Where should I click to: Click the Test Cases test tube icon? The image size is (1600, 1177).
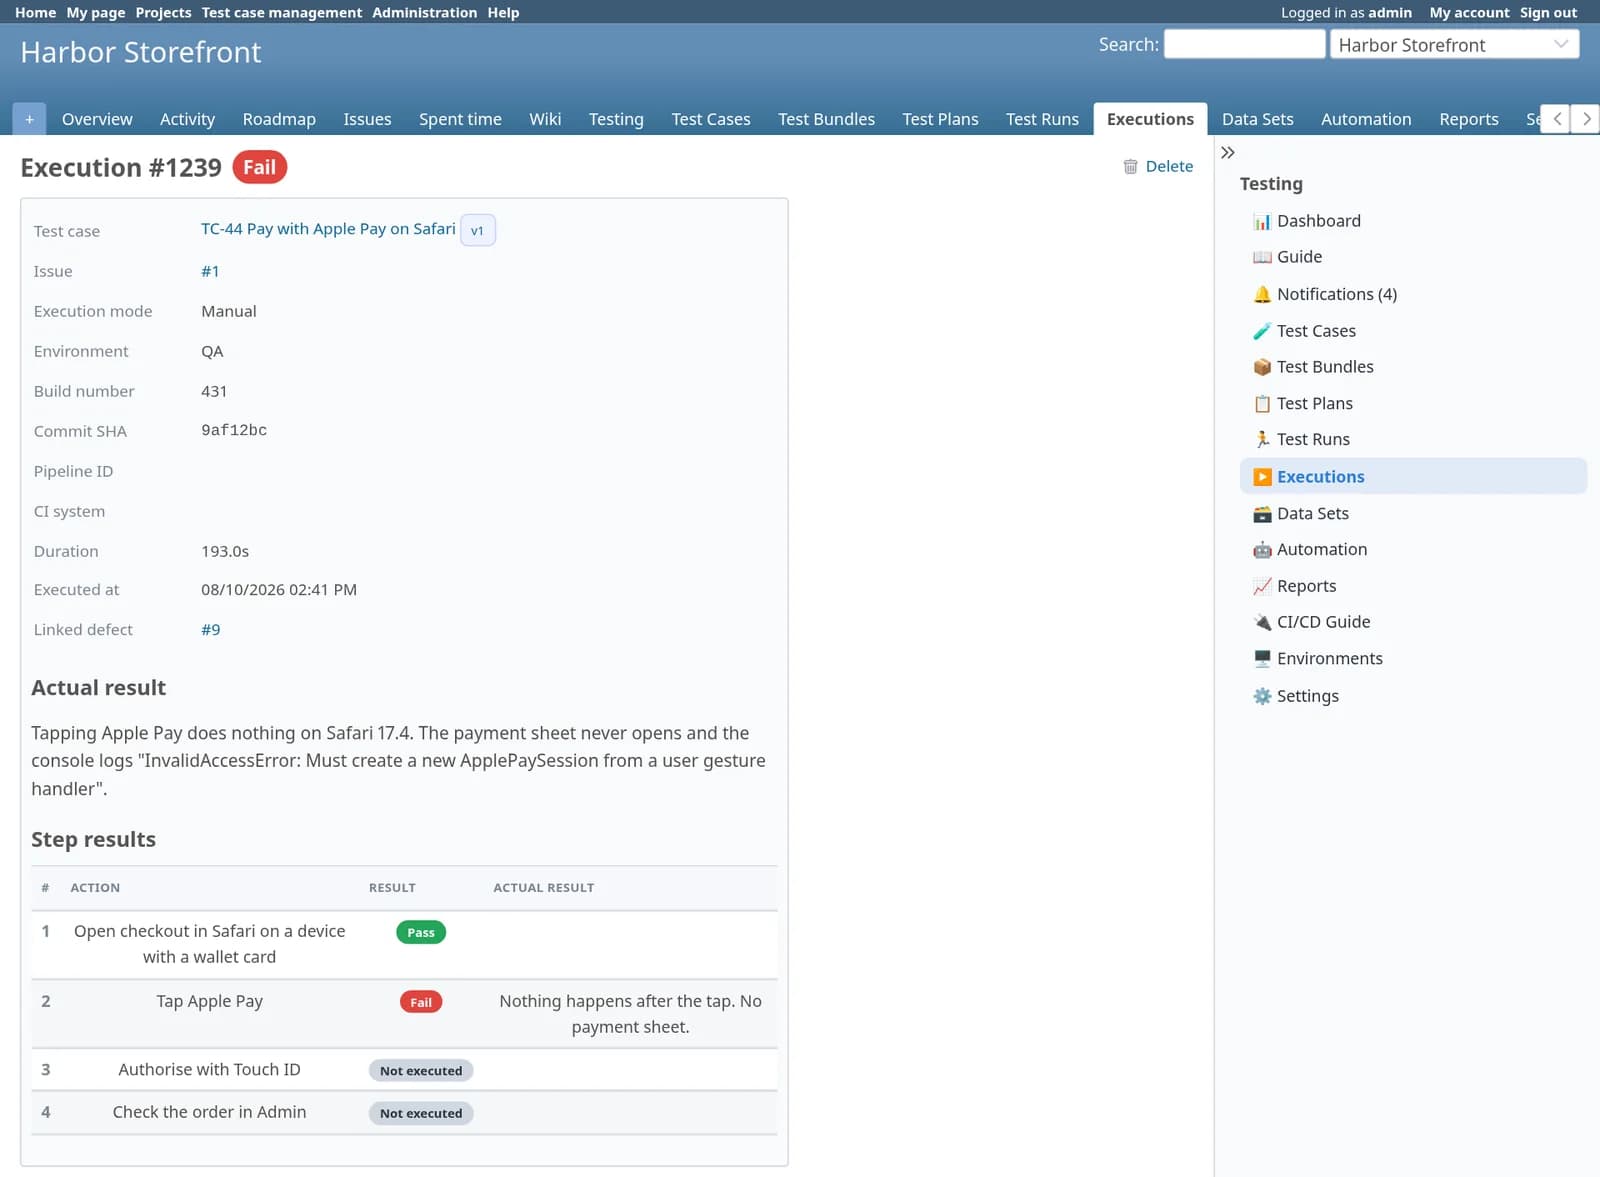[x=1262, y=331]
